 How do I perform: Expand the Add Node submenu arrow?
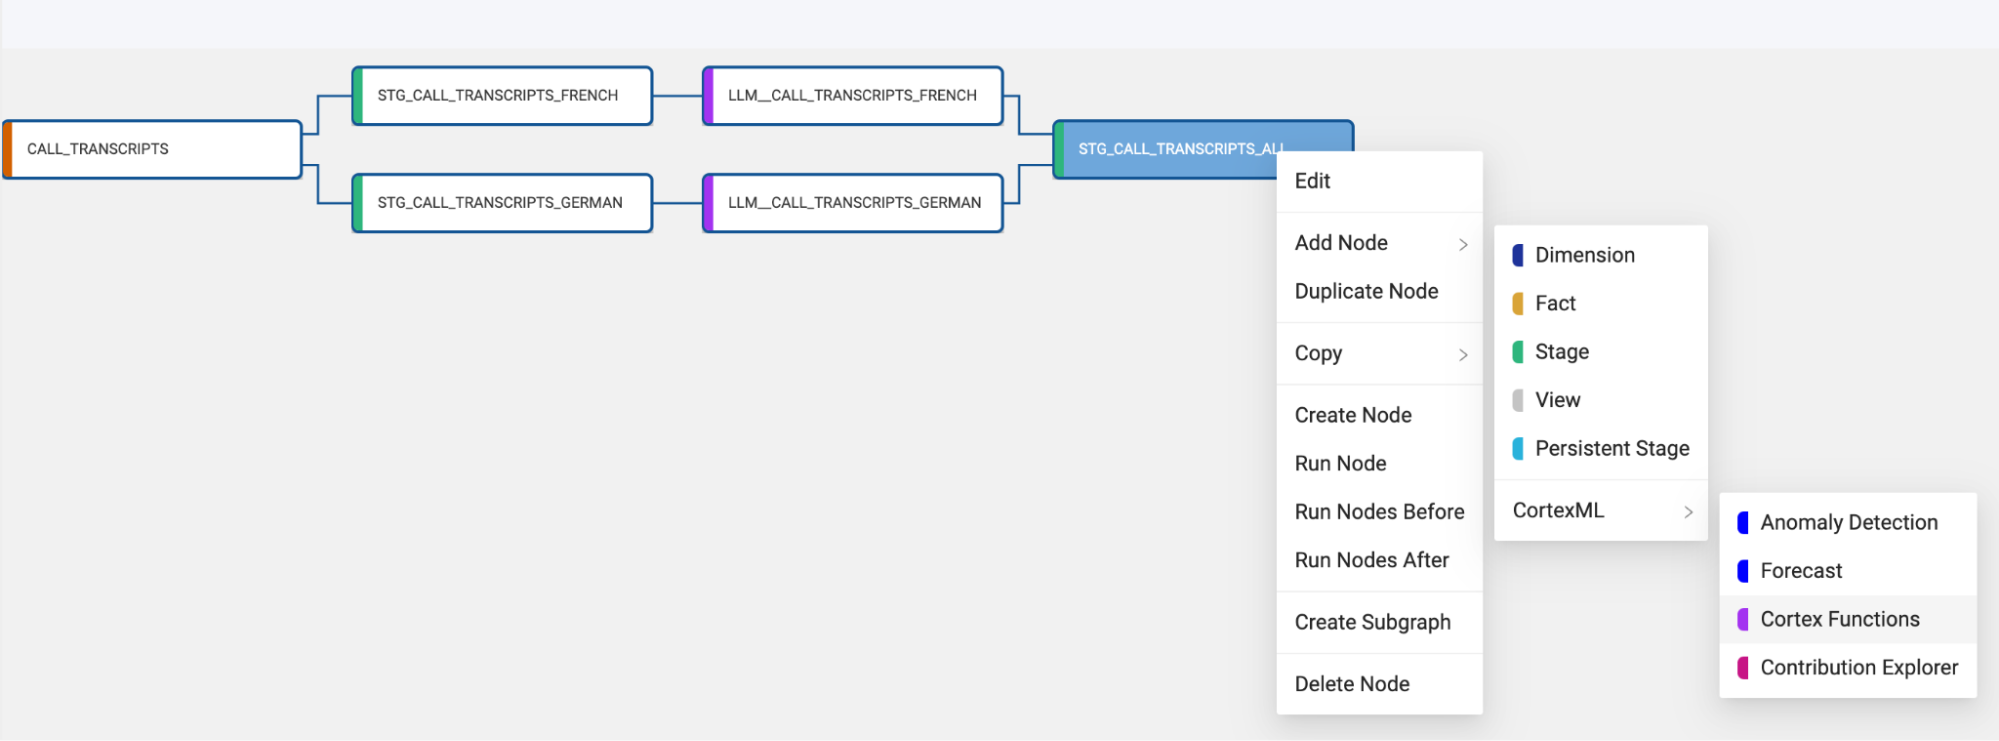(x=1463, y=244)
